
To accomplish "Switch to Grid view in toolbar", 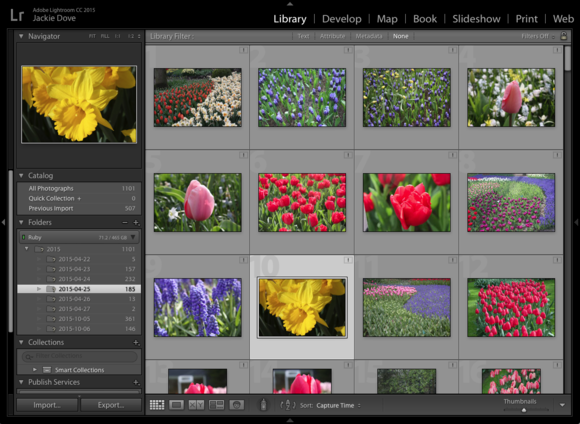I will click(157, 405).
